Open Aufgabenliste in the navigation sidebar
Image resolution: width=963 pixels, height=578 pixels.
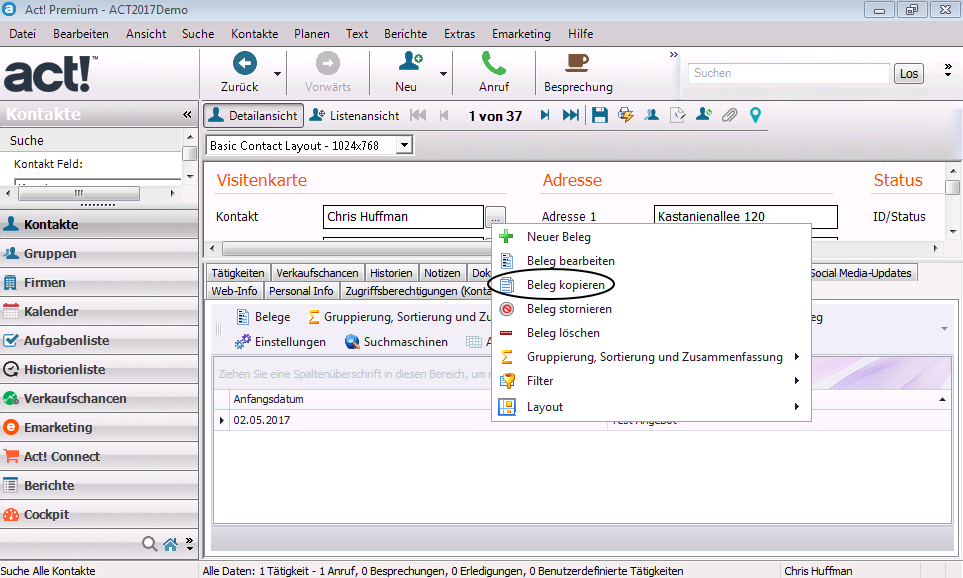(x=99, y=340)
